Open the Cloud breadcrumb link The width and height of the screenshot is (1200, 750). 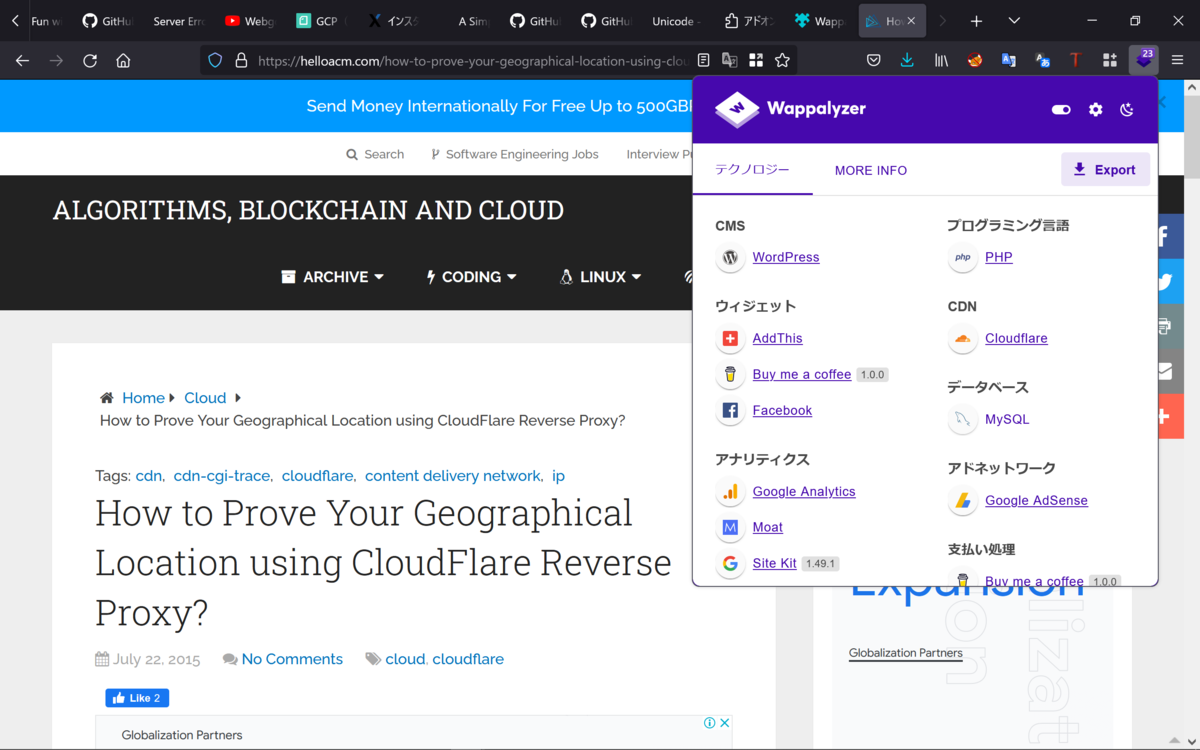205,398
